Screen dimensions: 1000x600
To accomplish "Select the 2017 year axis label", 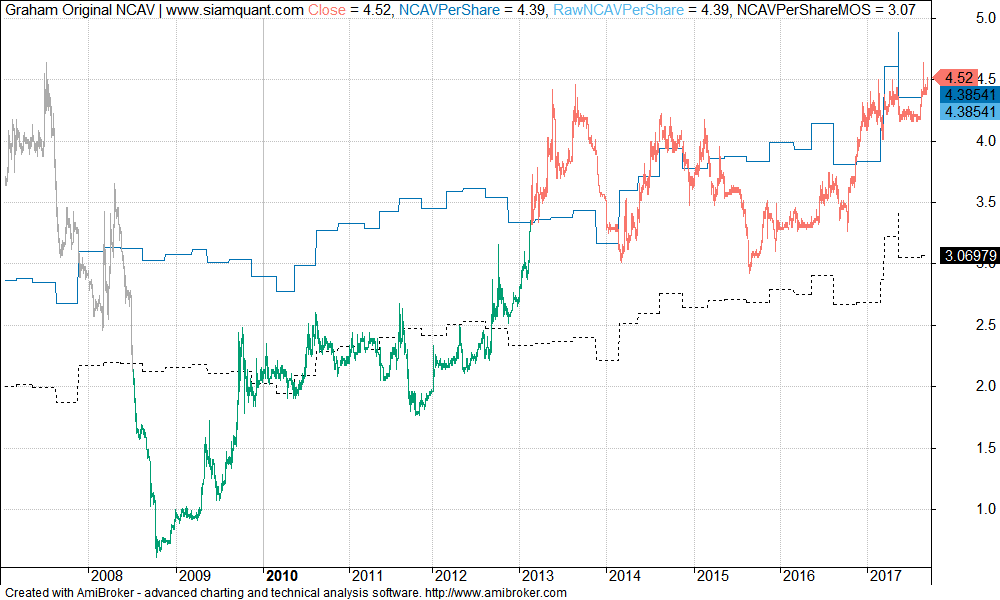I will (x=885, y=575).
